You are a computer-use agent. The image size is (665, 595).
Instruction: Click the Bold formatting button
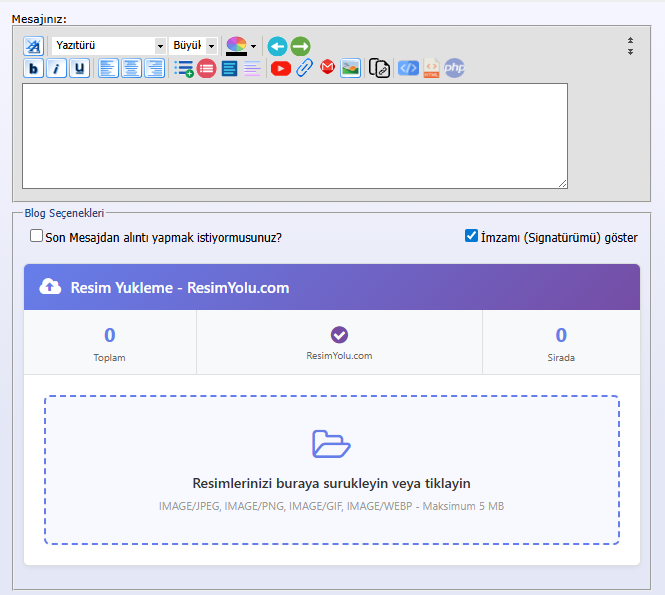click(33, 69)
